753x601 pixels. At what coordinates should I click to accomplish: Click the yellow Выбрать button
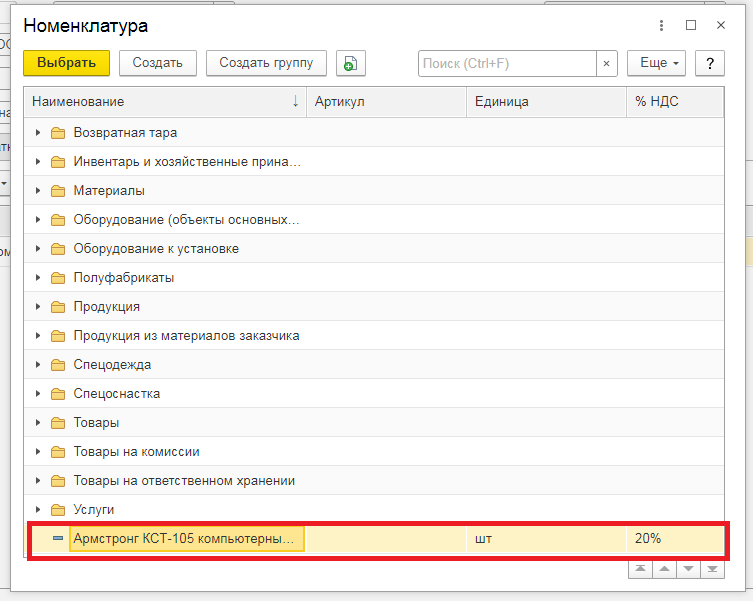tap(66, 63)
